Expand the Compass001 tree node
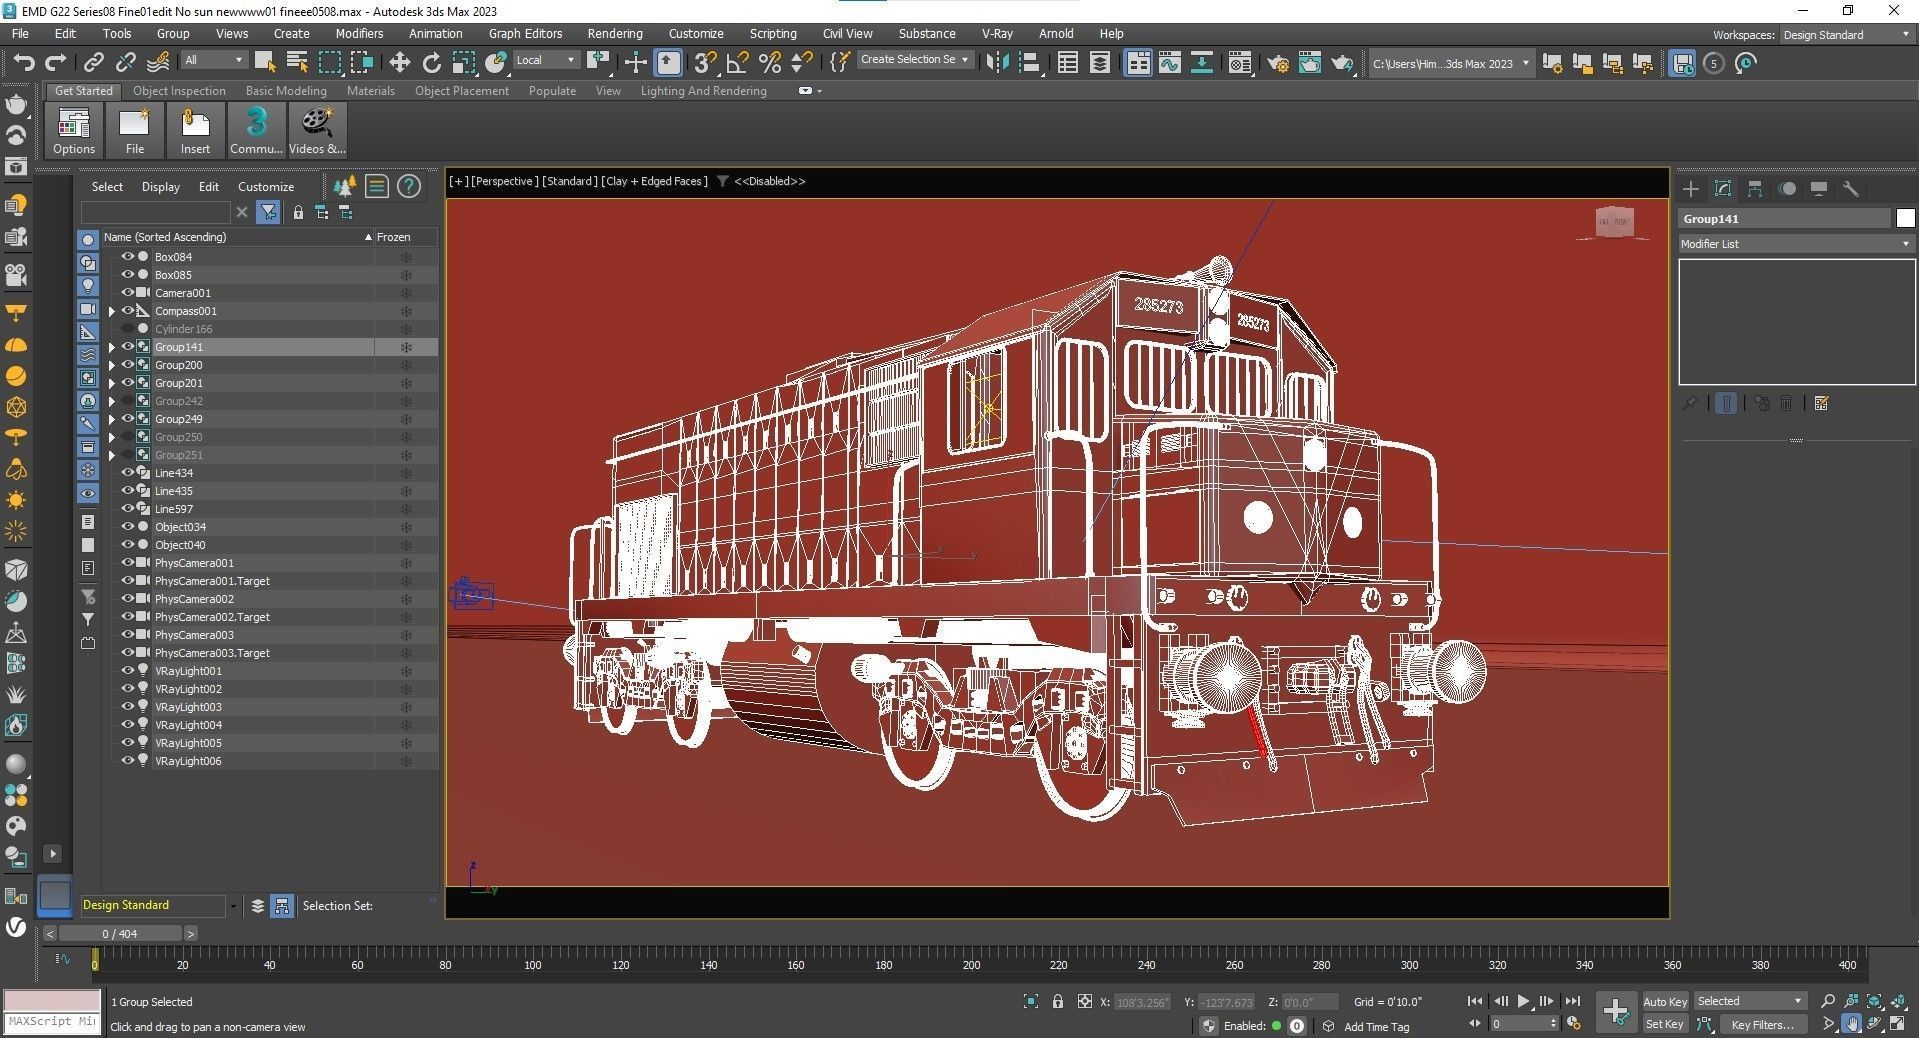This screenshot has height=1038, width=1919. coord(112,311)
